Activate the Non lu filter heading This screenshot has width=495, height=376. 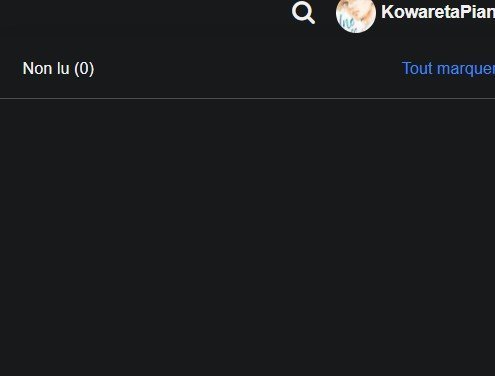[x=58, y=69]
